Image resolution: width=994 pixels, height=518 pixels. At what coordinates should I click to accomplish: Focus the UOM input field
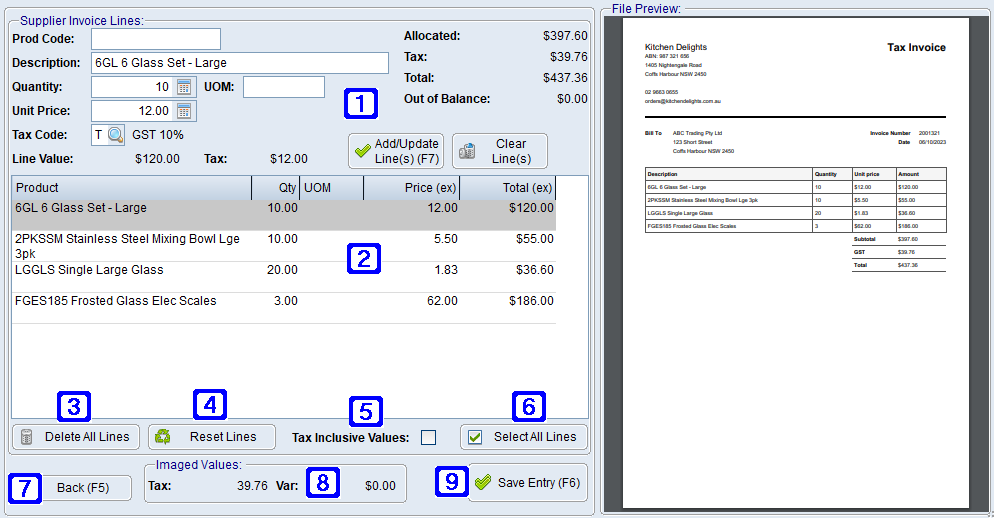(x=283, y=87)
